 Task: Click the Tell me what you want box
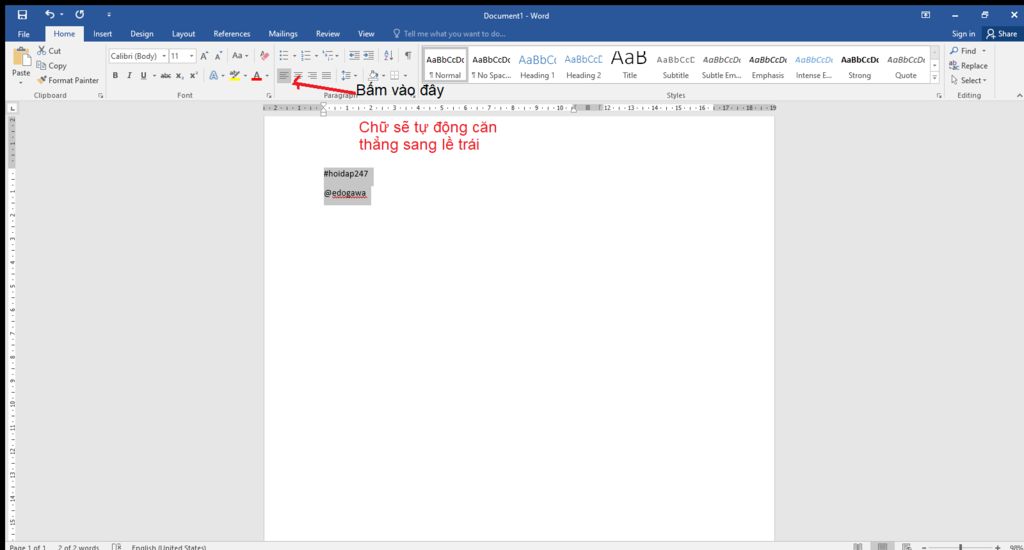pos(451,34)
